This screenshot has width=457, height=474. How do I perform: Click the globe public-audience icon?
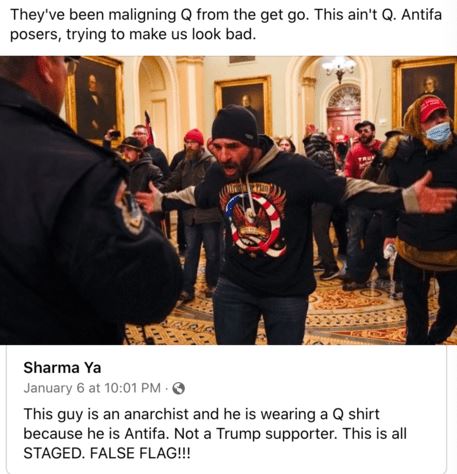[179, 388]
